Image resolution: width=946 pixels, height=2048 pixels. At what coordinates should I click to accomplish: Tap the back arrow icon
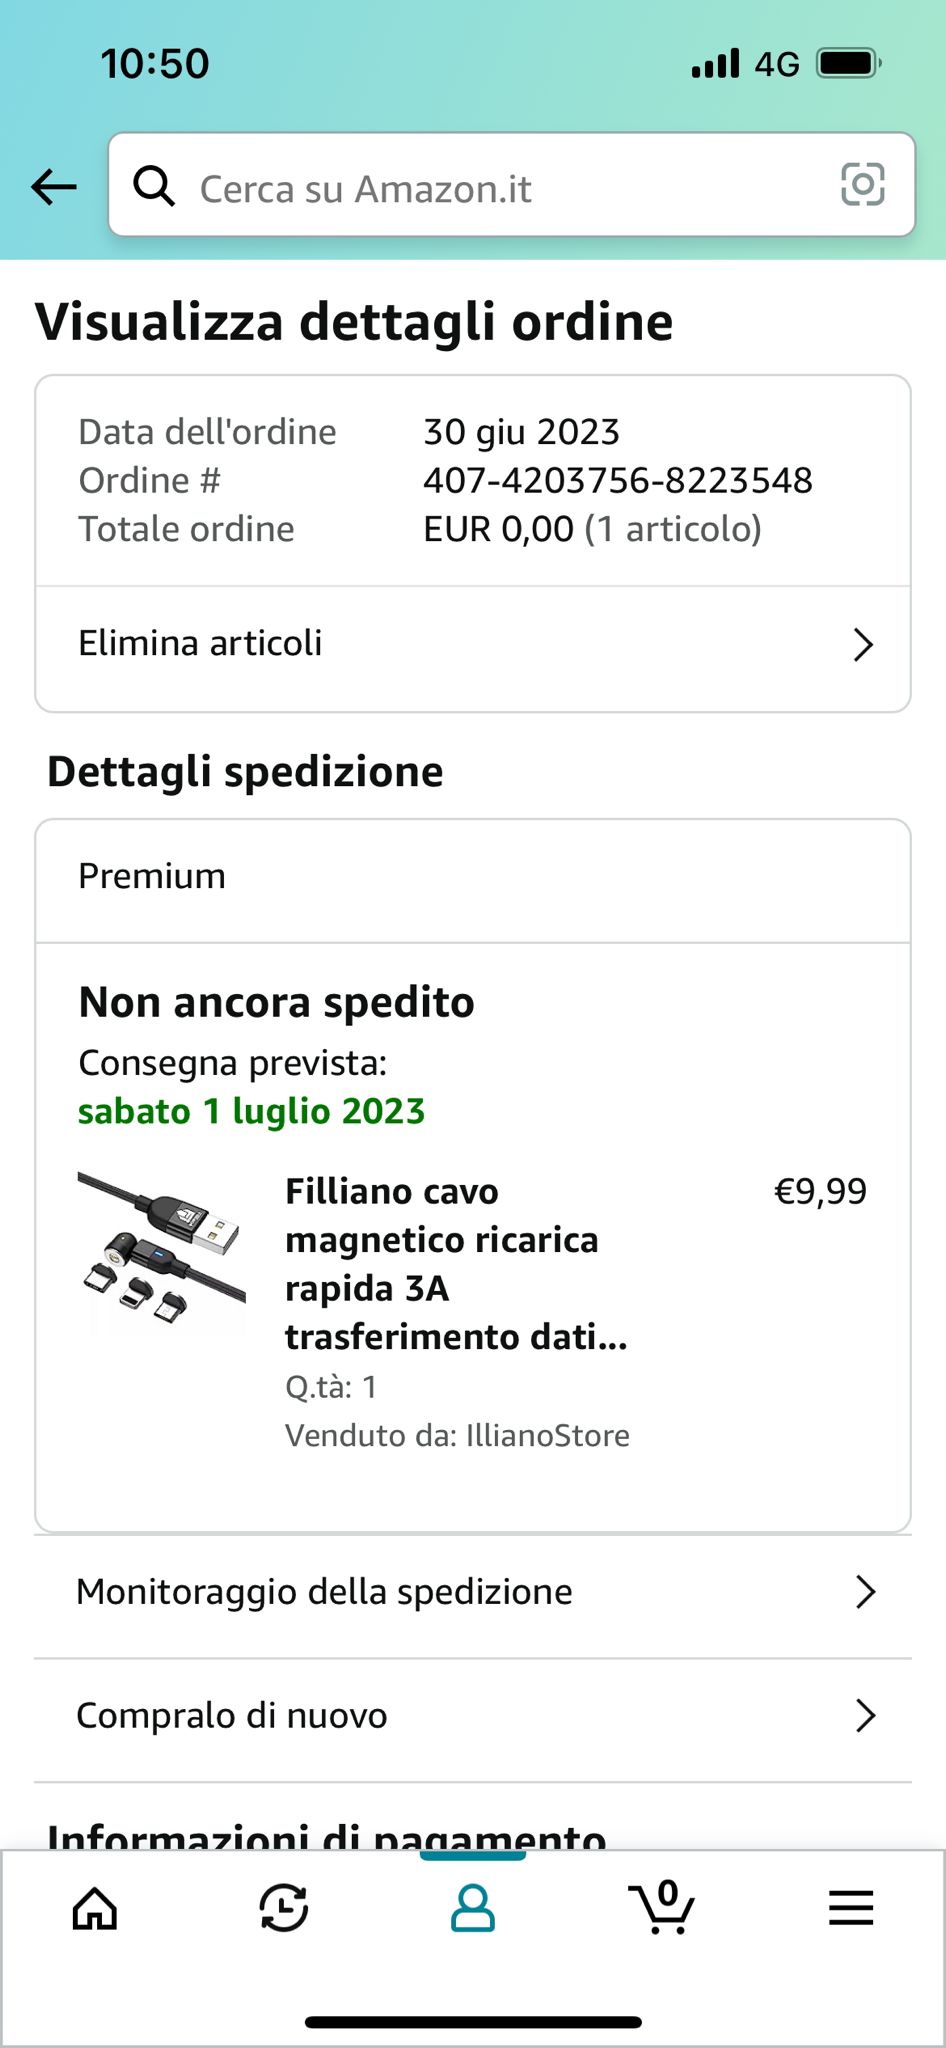[x=54, y=186]
